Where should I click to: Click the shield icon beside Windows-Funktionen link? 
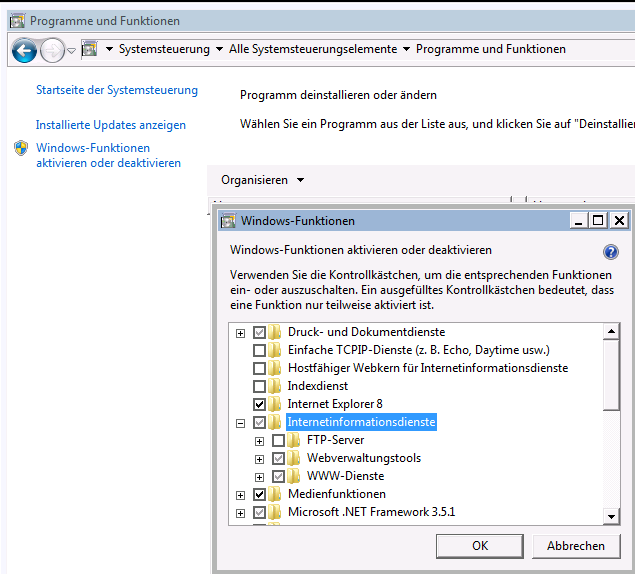coord(21,148)
